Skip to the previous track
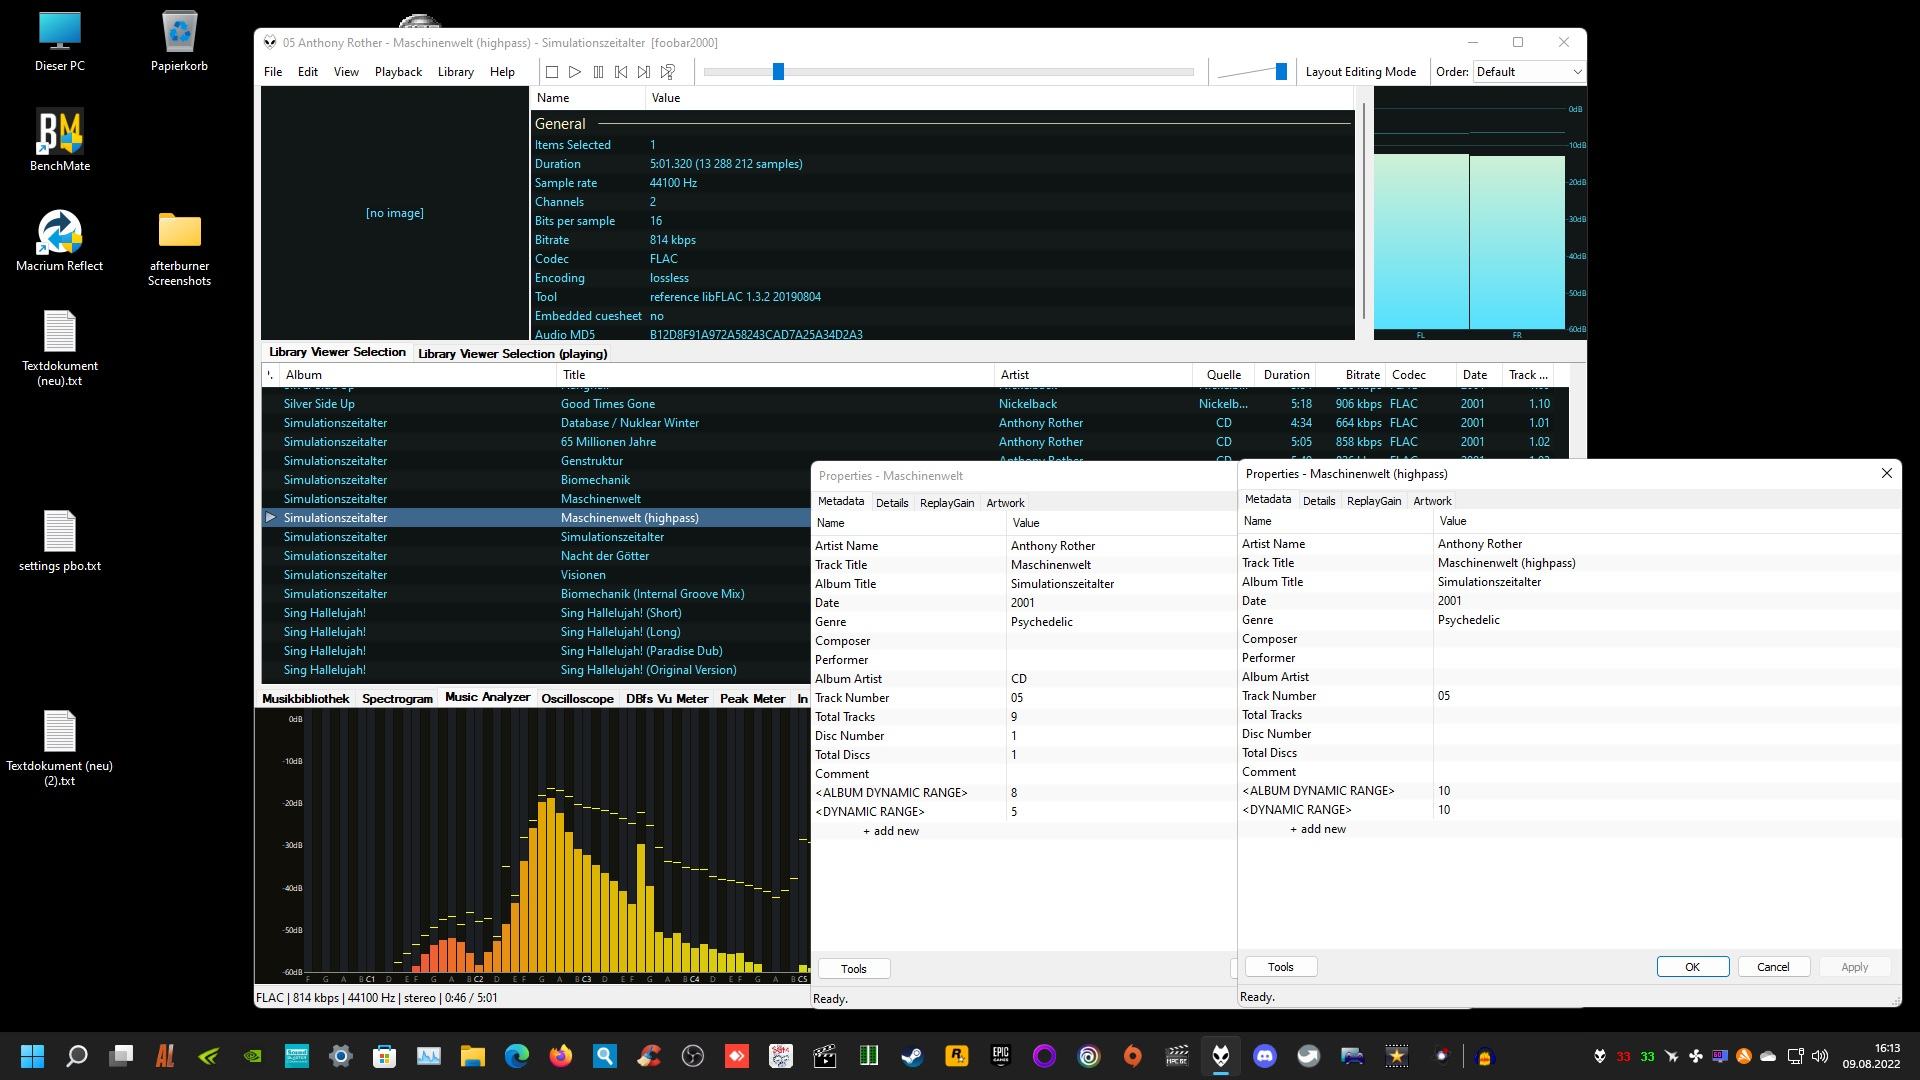The image size is (1920, 1080). click(621, 72)
